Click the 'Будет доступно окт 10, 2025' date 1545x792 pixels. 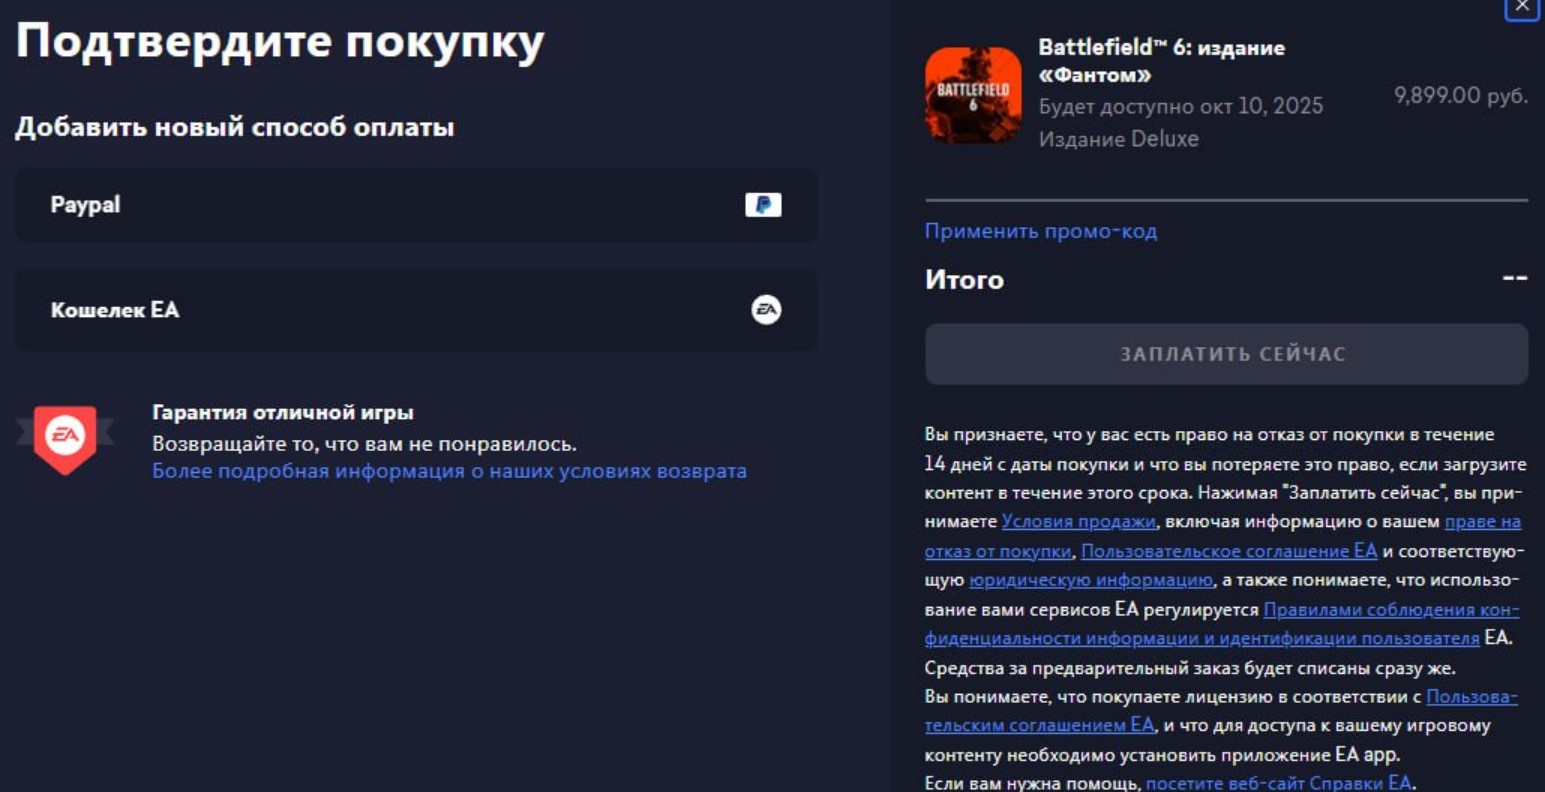pyautogui.click(x=1181, y=106)
